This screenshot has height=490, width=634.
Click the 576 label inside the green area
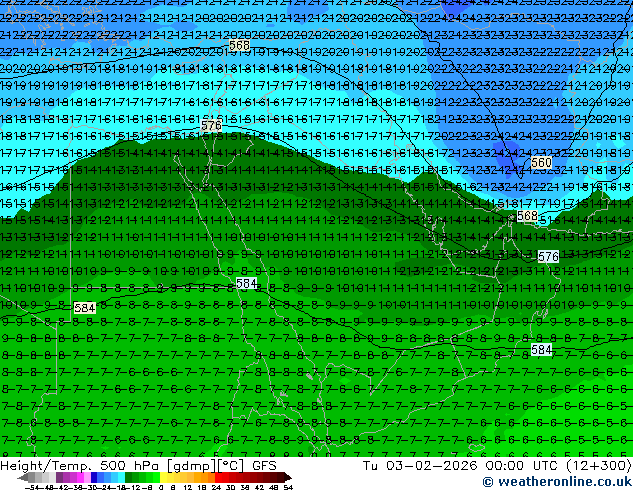(x=548, y=256)
